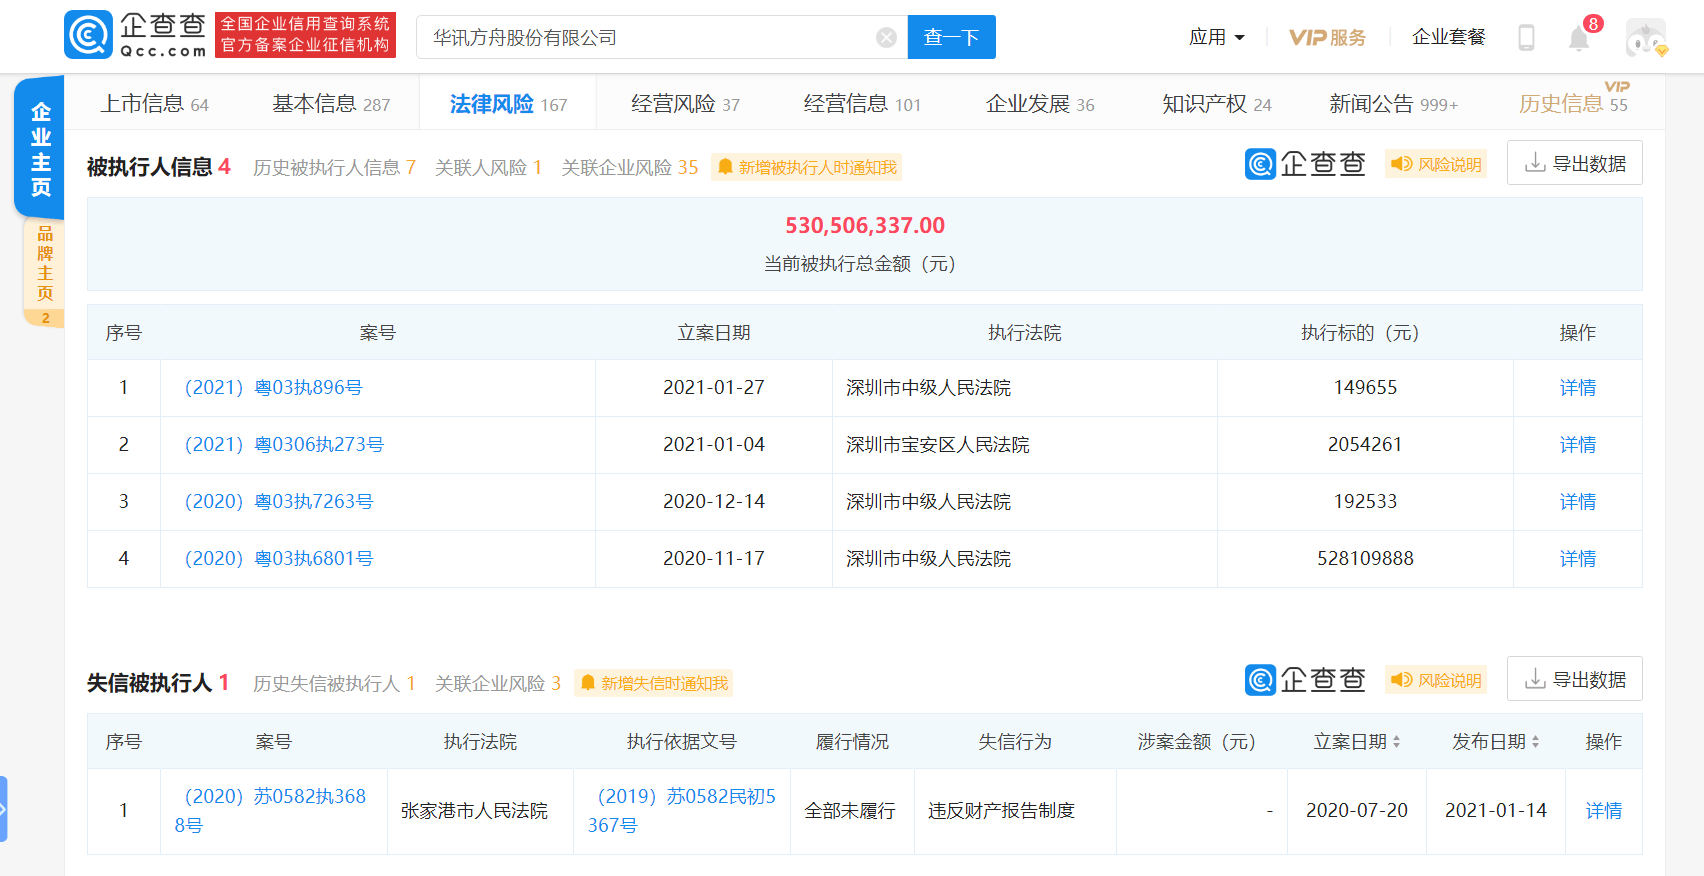Open 关联企业风险 35 link

tap(630, 167)
